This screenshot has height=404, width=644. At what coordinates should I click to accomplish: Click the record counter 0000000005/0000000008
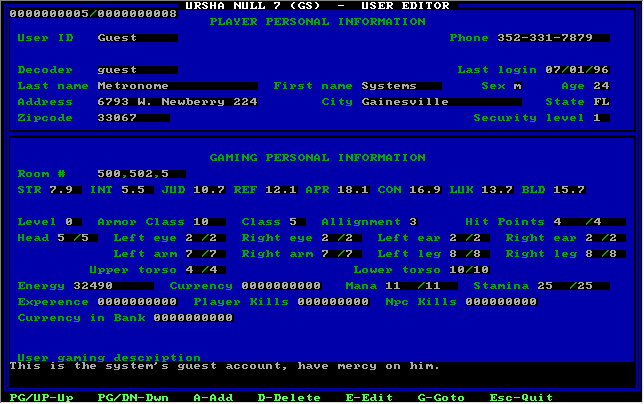(93, 14)
